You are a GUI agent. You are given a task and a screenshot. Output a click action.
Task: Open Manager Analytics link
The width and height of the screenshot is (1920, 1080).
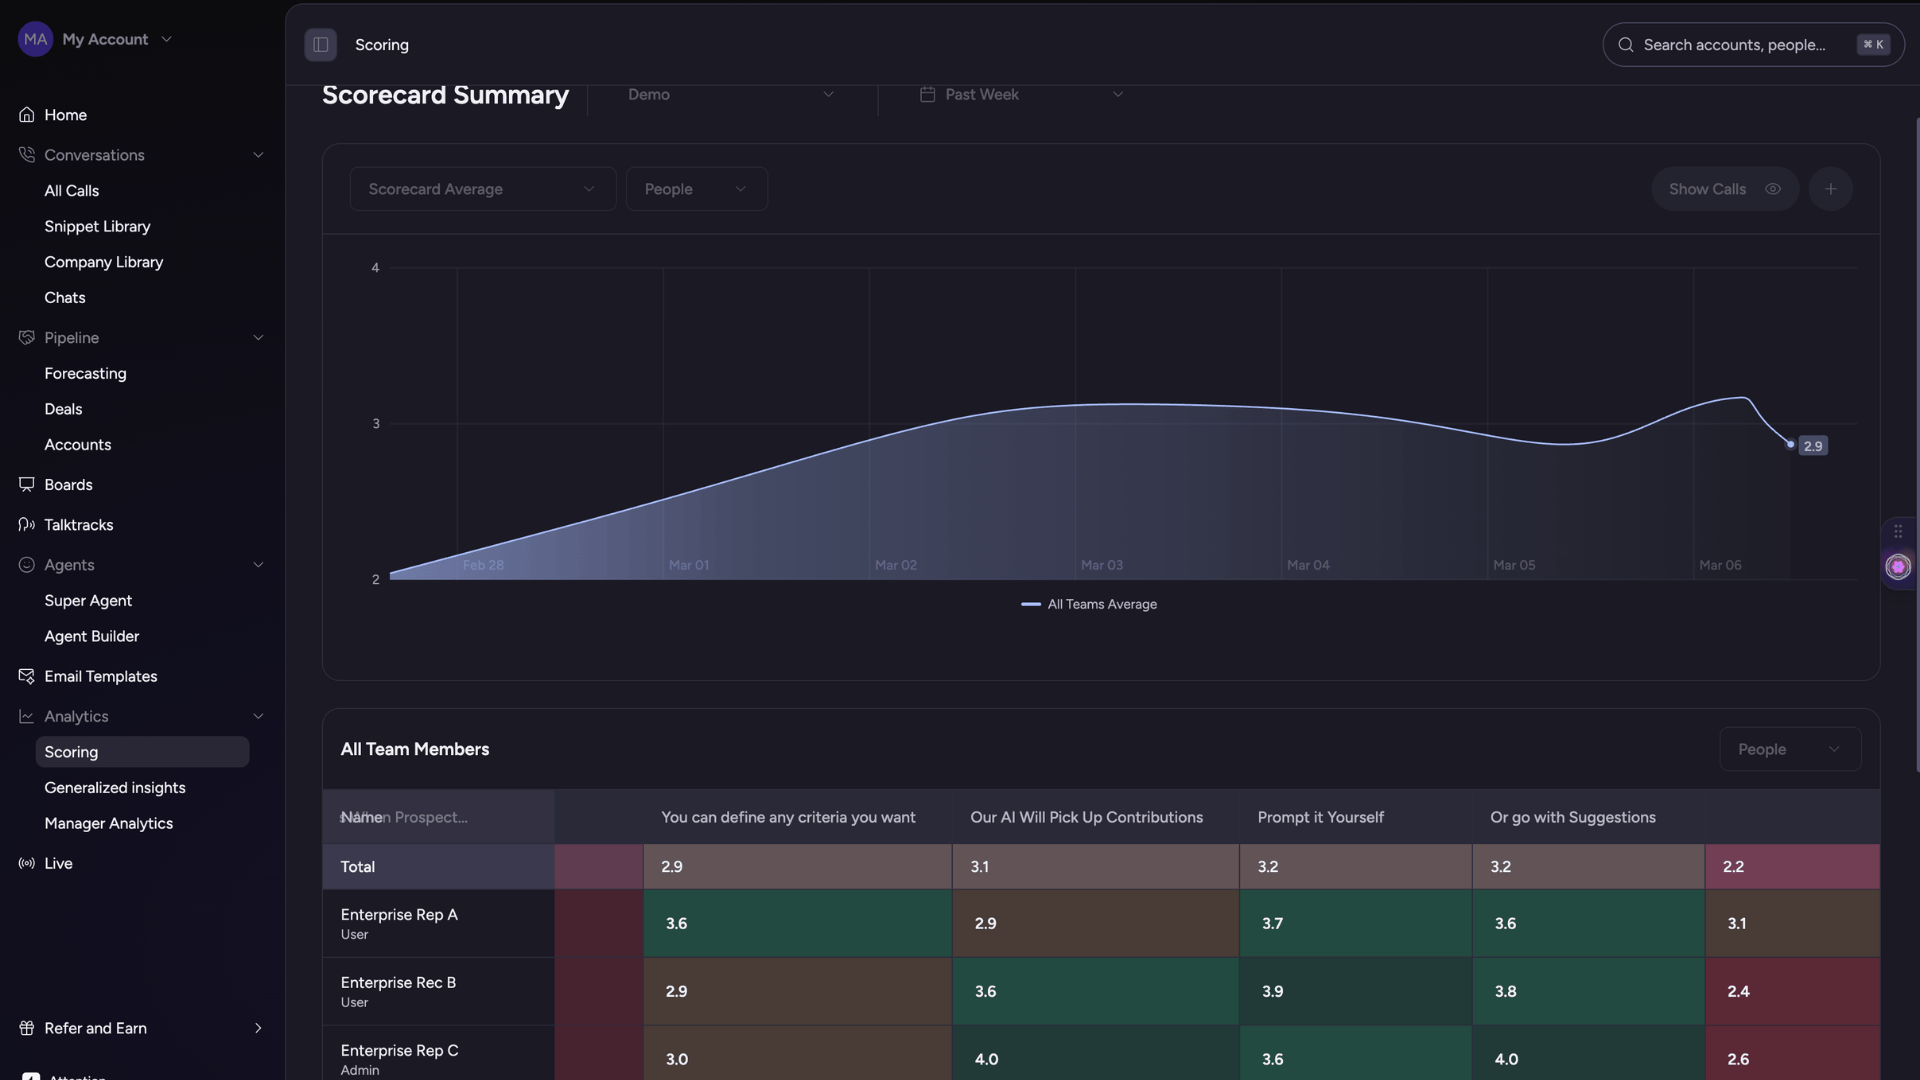pos(109,824)
